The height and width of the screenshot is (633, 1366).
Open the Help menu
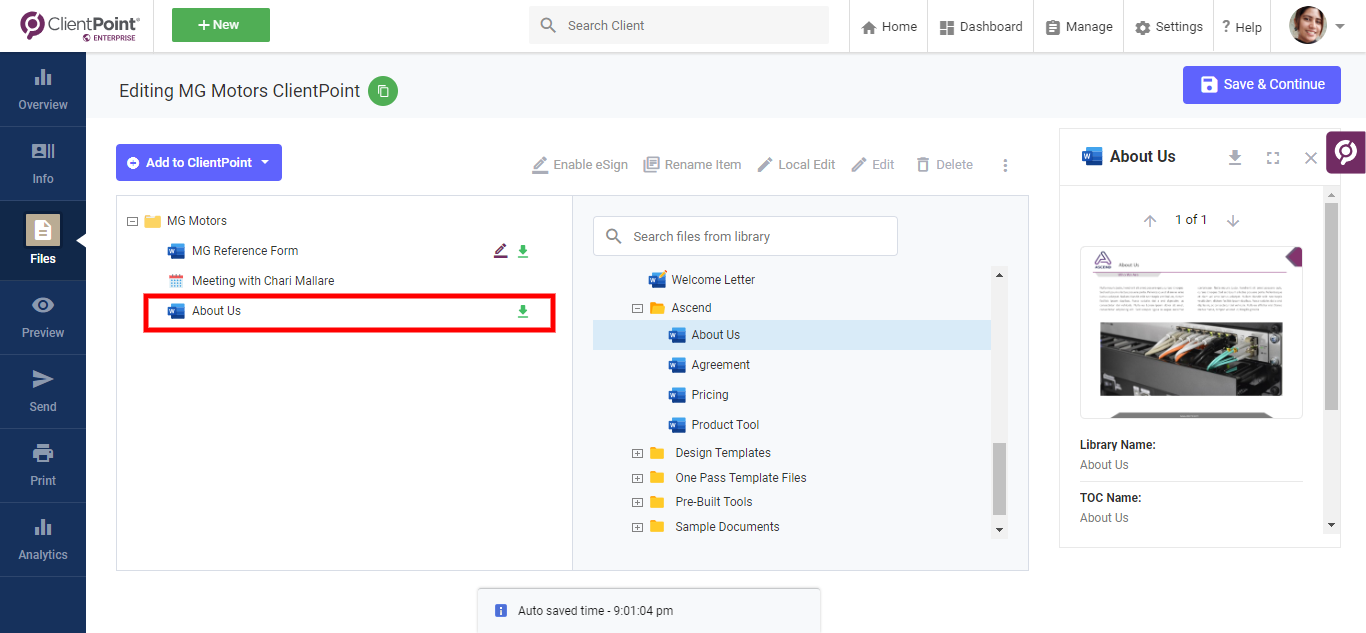[1242, 27]
